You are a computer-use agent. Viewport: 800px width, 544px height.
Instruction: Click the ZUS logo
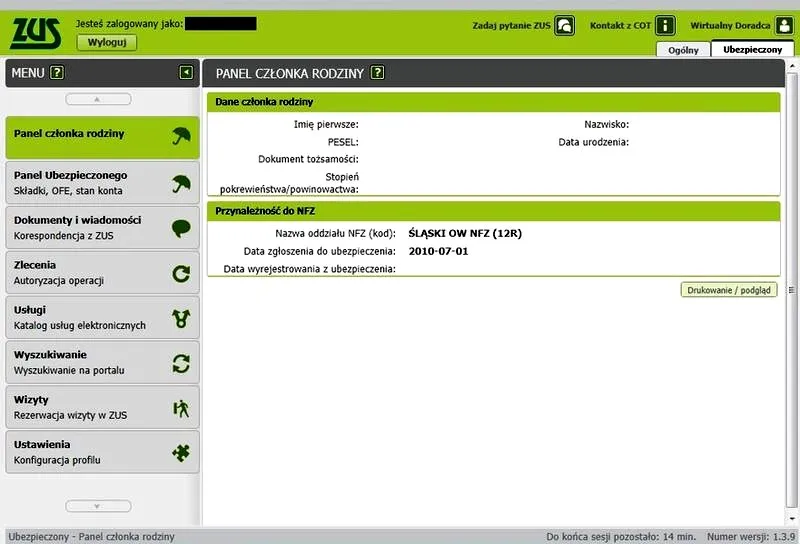click(36, 34)
